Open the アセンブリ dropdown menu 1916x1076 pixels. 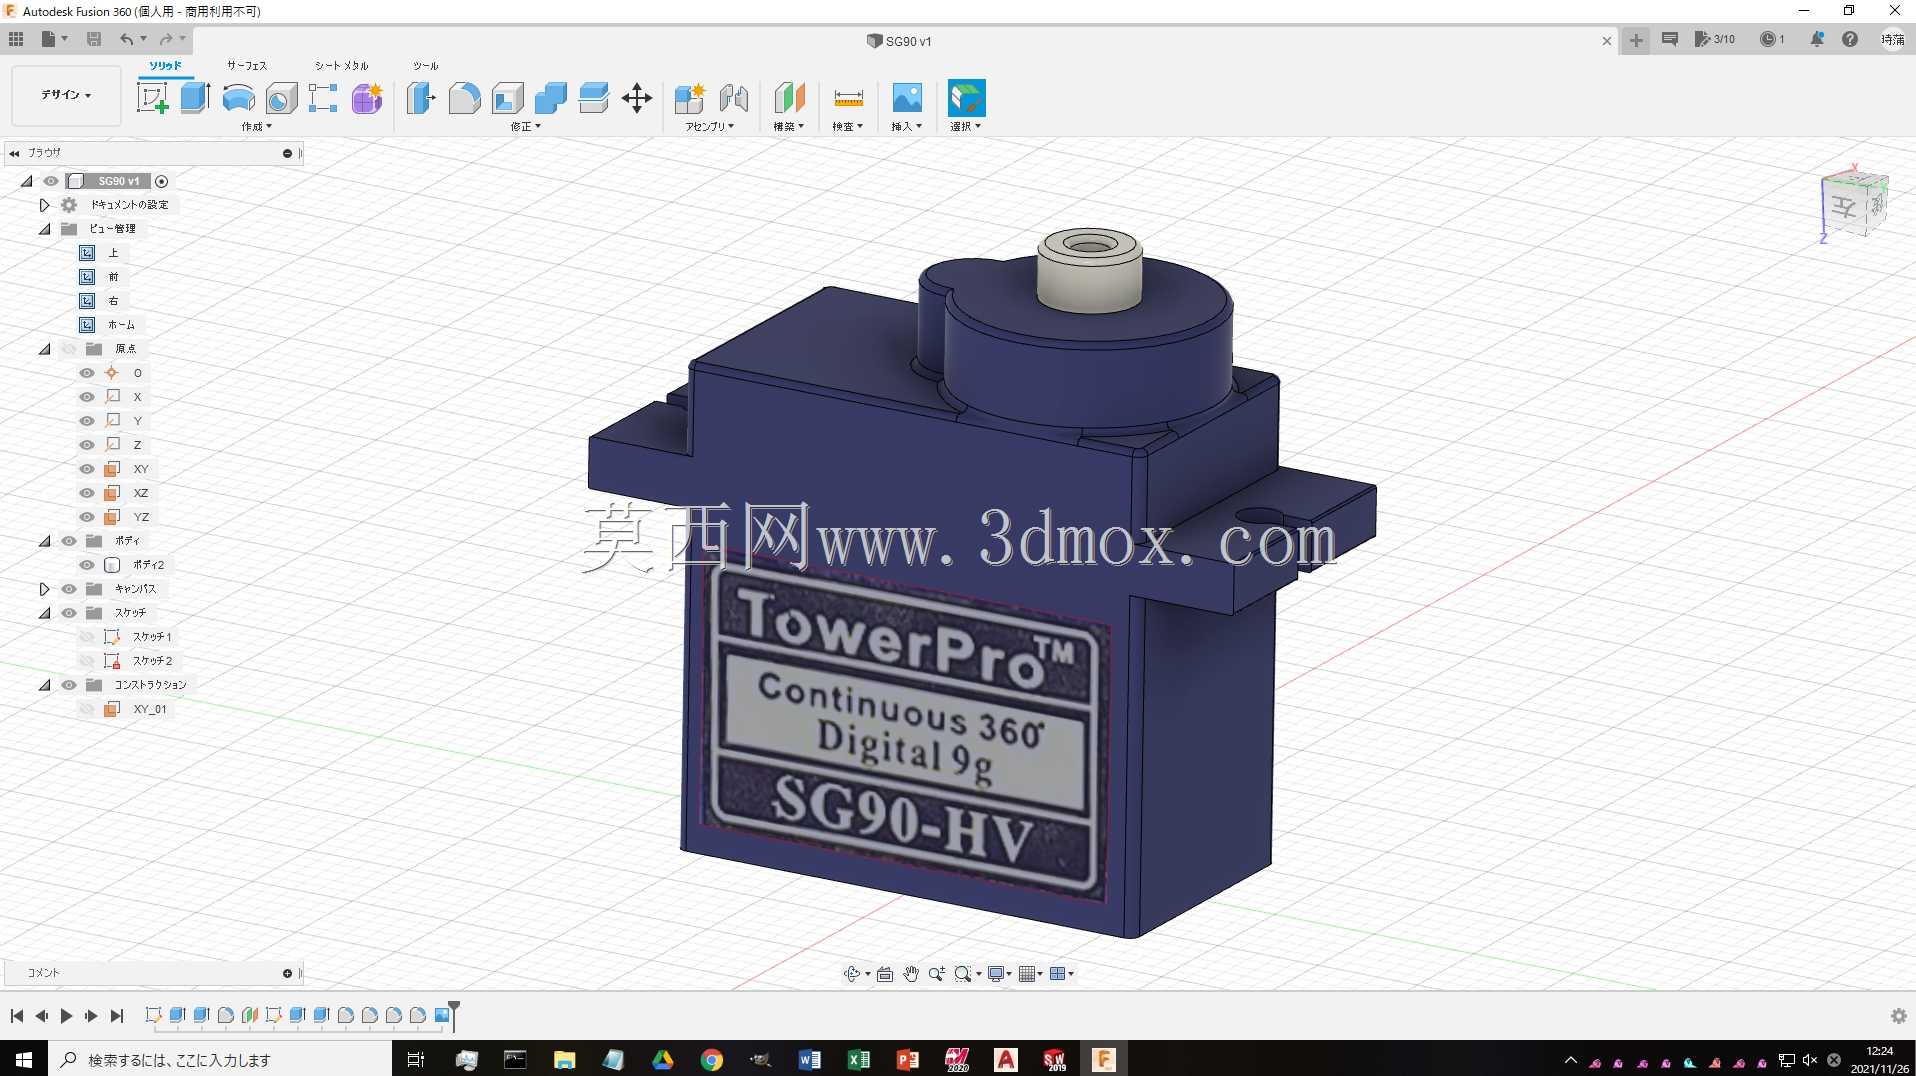click(709, 127)
